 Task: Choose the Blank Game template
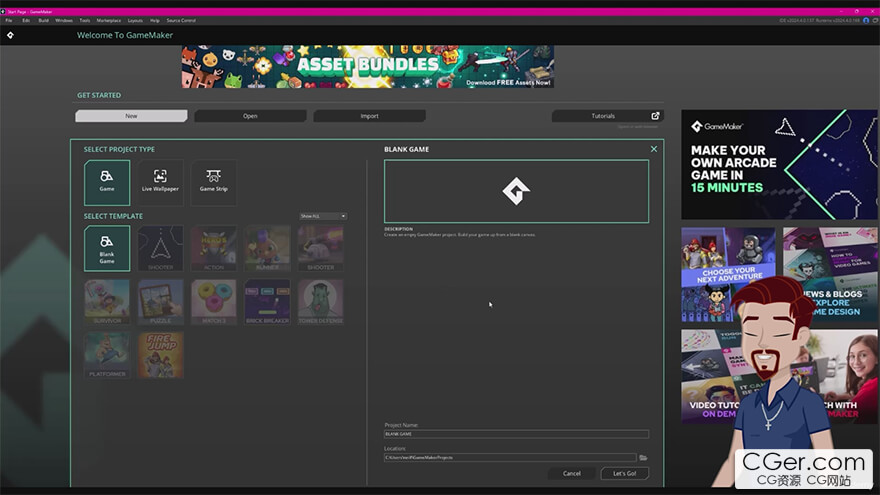pyautogui.click(x=107, y=249)
